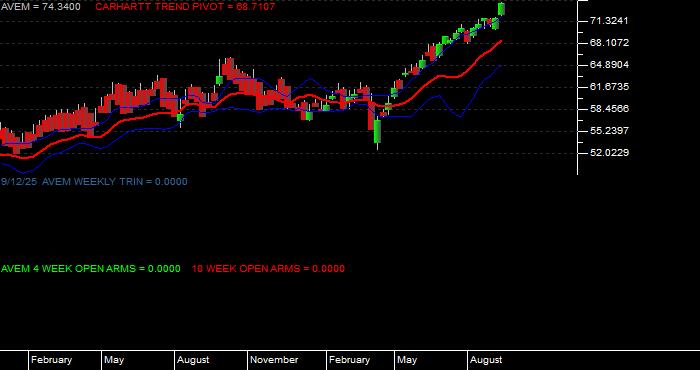700x370 pixels.
Task: Select the green AVEM 4 WEEK OPEN ARMS readout
Action: click(x=91, y=269)
